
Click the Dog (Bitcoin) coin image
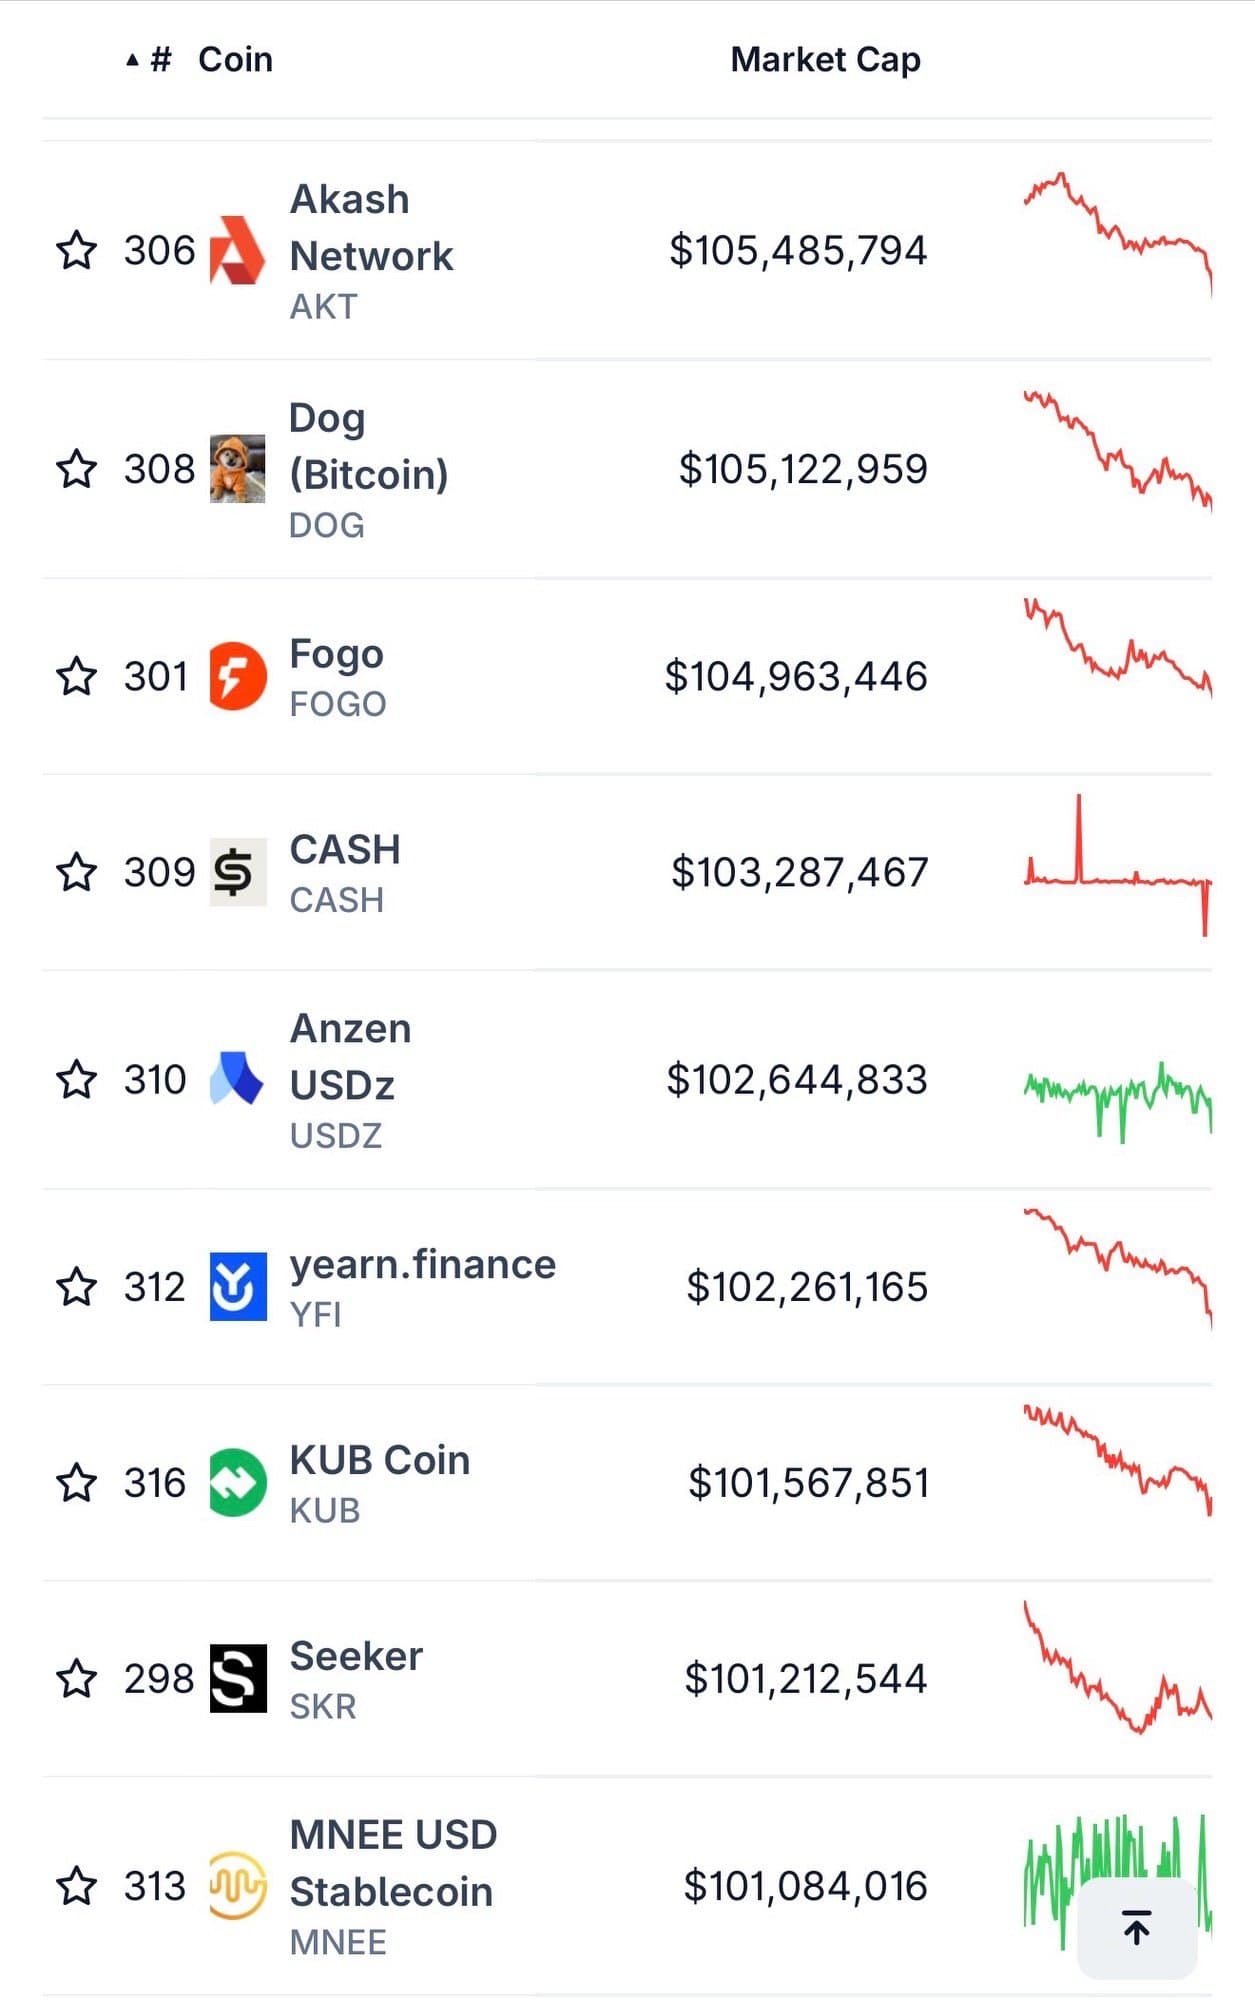point(237,469)
